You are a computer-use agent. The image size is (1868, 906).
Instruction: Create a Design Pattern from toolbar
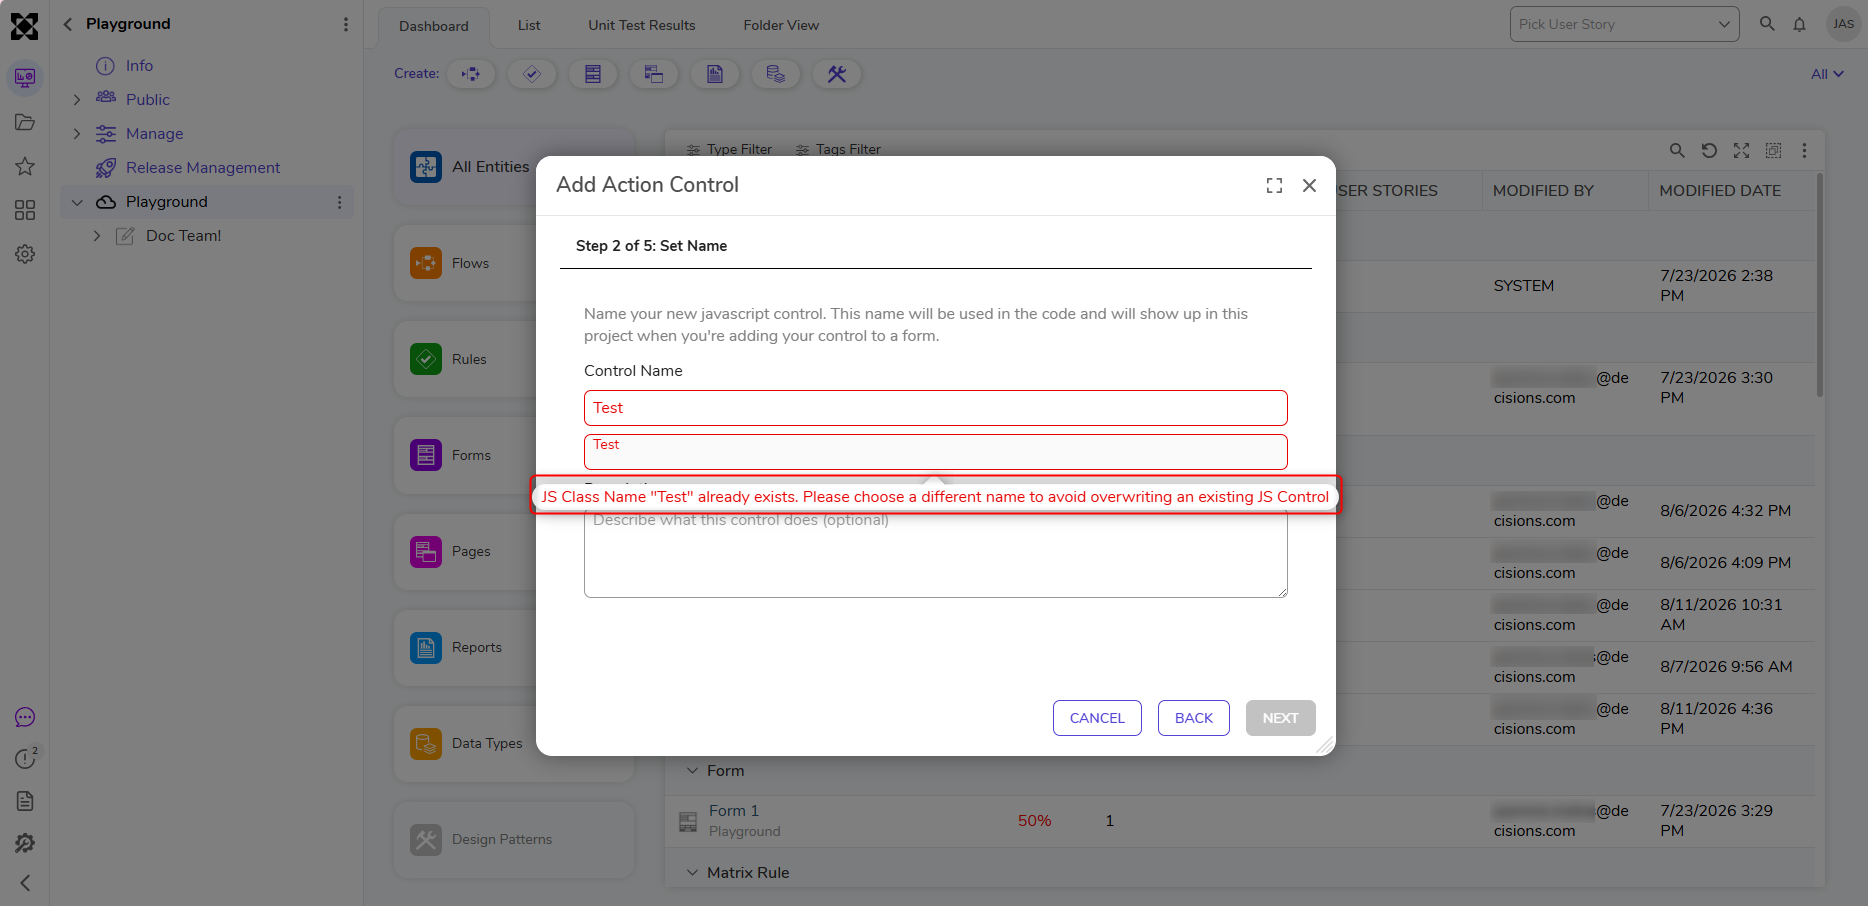click(x=837, y=74)
